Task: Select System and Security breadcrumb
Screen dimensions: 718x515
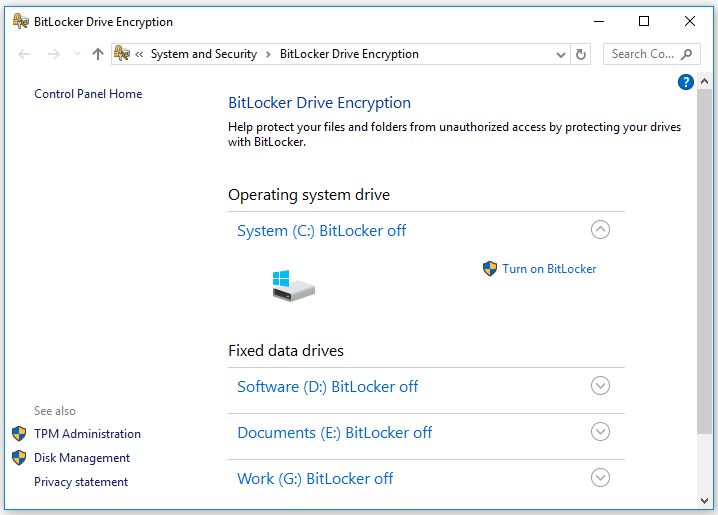Action: (204, 54)
